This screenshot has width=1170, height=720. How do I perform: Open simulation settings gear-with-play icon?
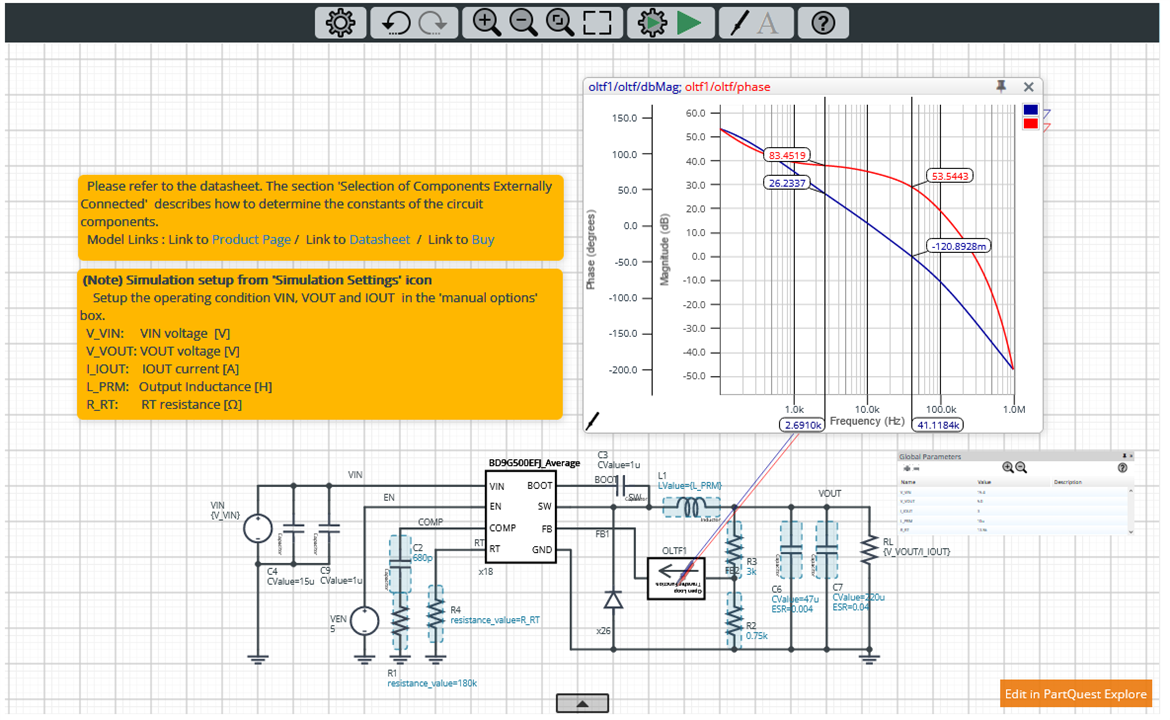point(652,22)
